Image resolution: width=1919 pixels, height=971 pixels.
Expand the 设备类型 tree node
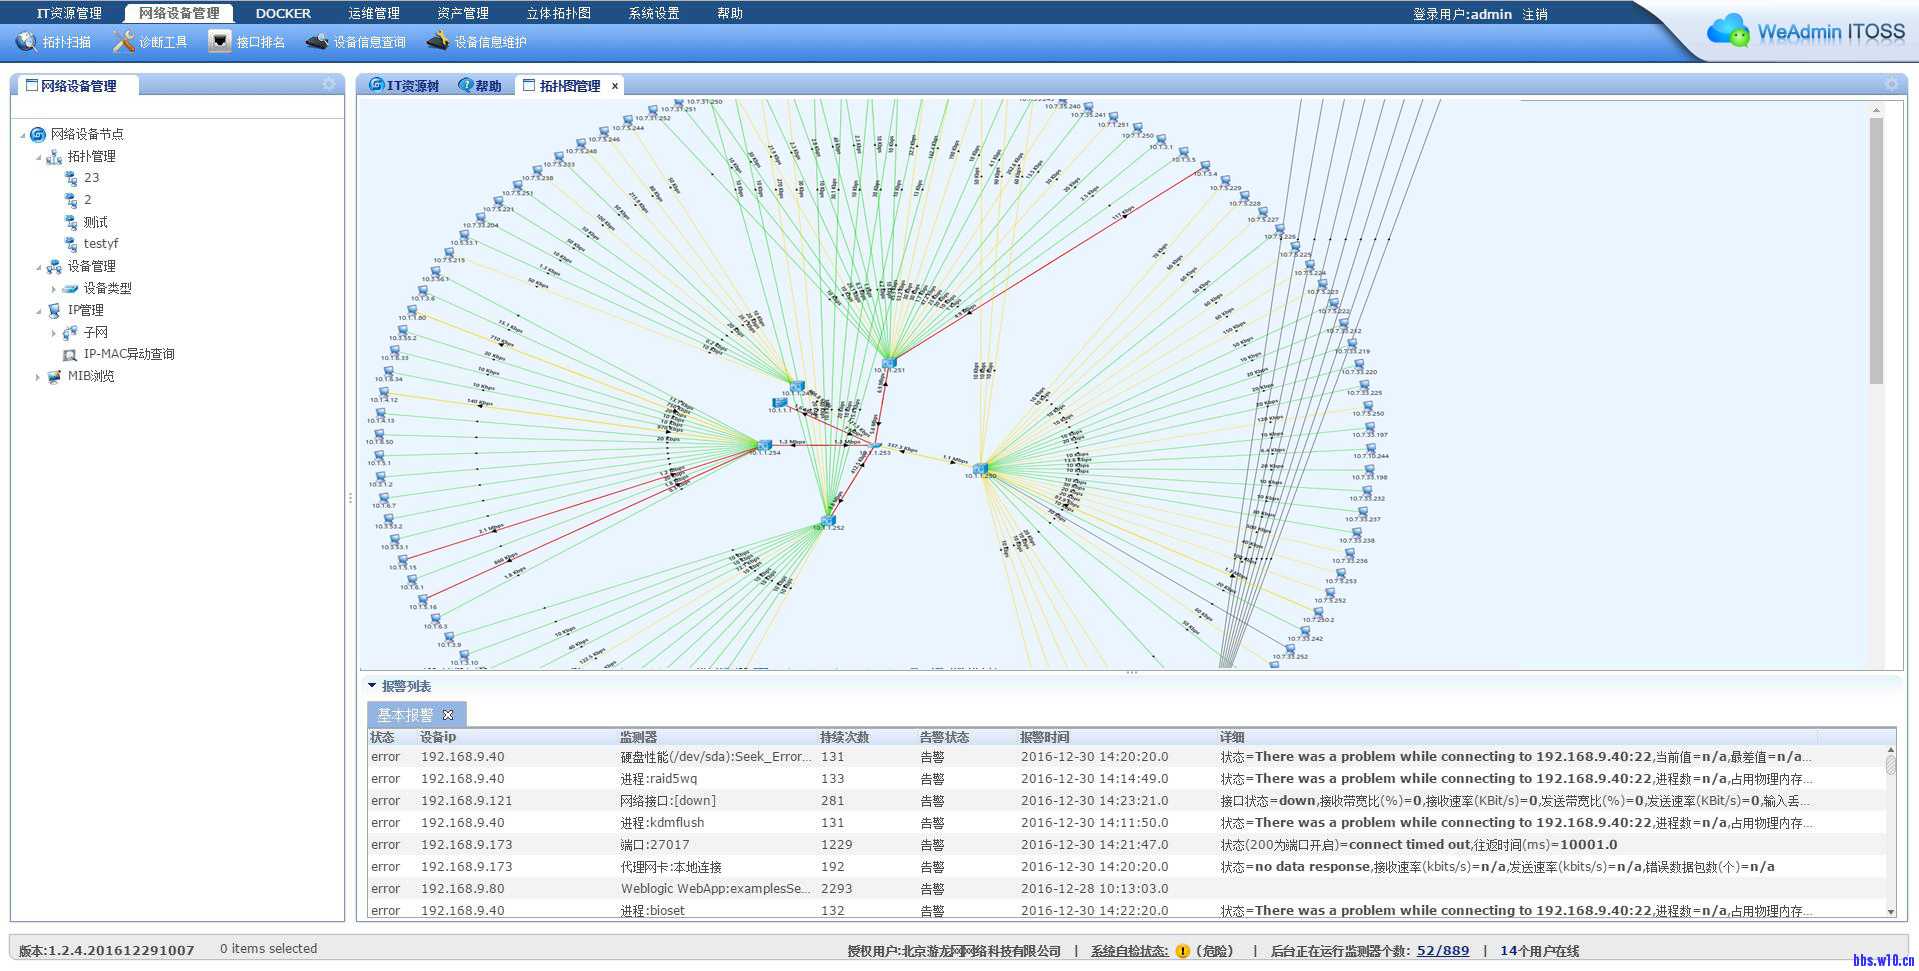click(x=54, y=289)
